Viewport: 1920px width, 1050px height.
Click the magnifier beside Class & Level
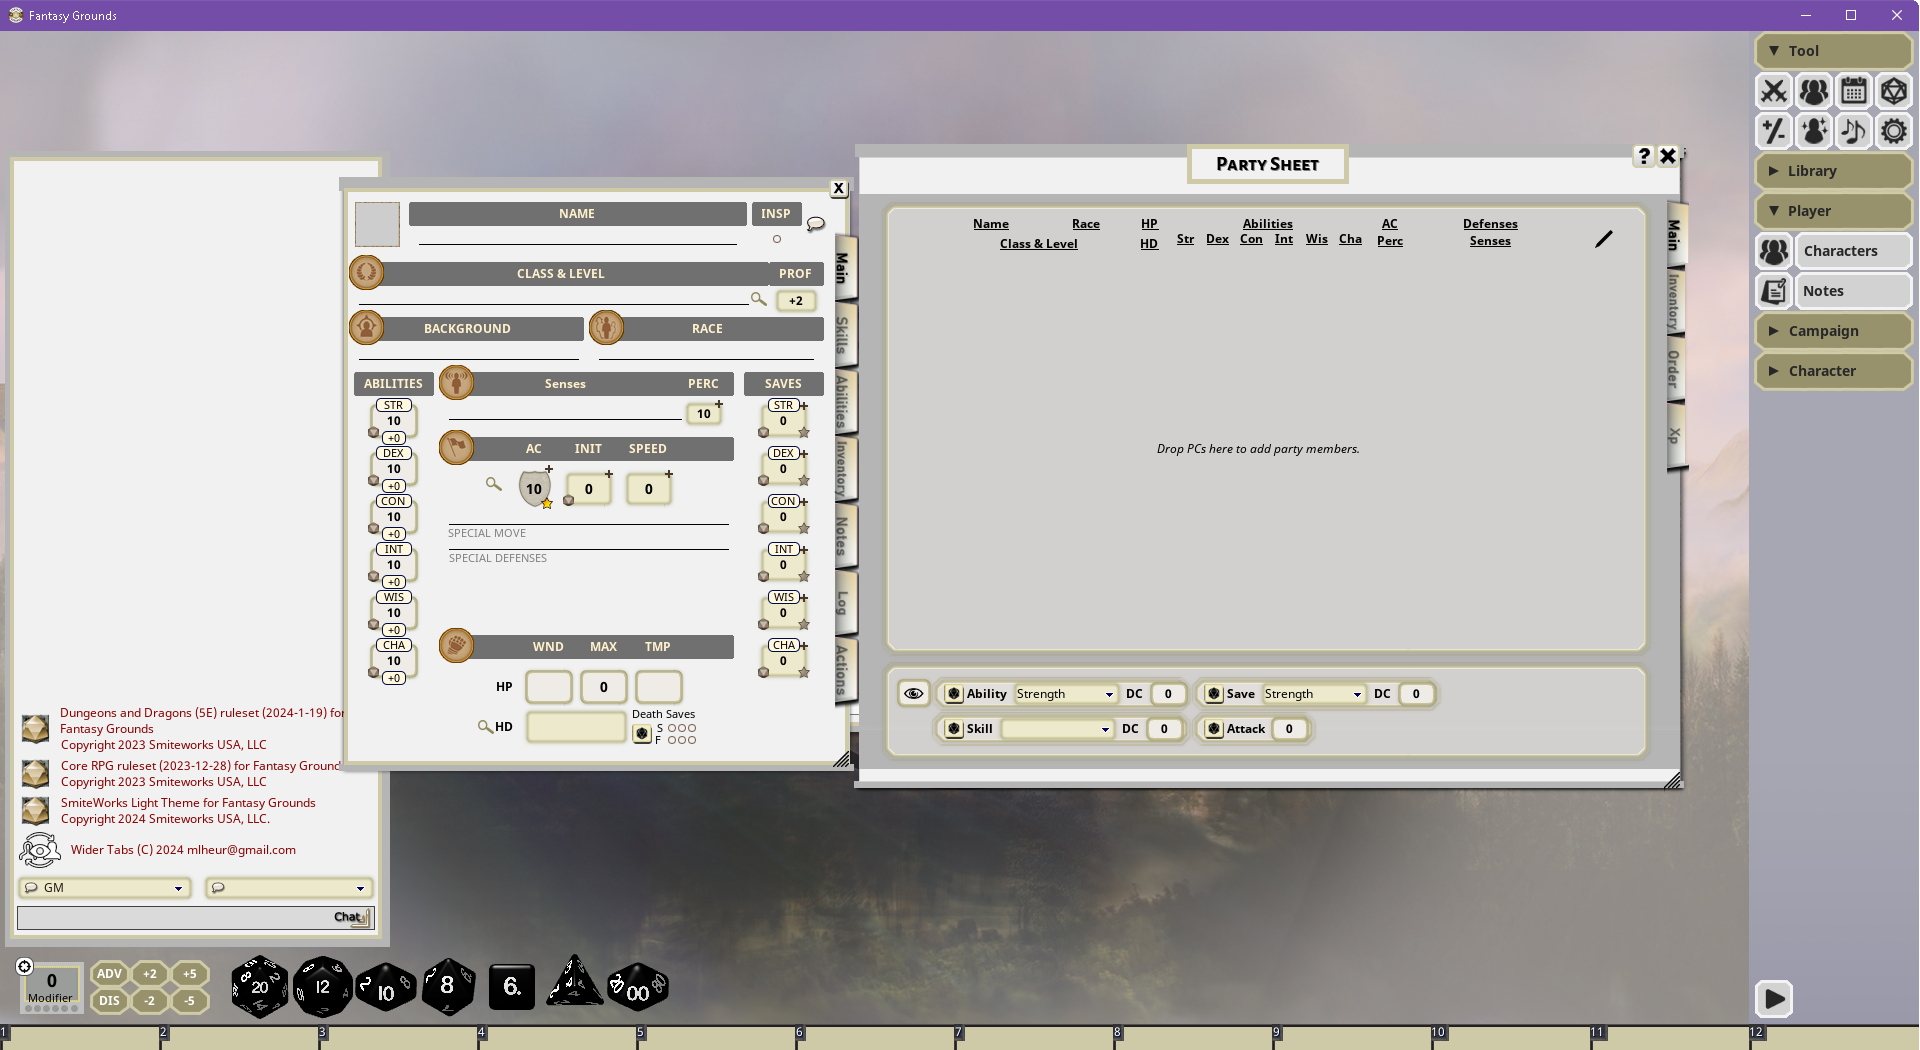point(758,299)
